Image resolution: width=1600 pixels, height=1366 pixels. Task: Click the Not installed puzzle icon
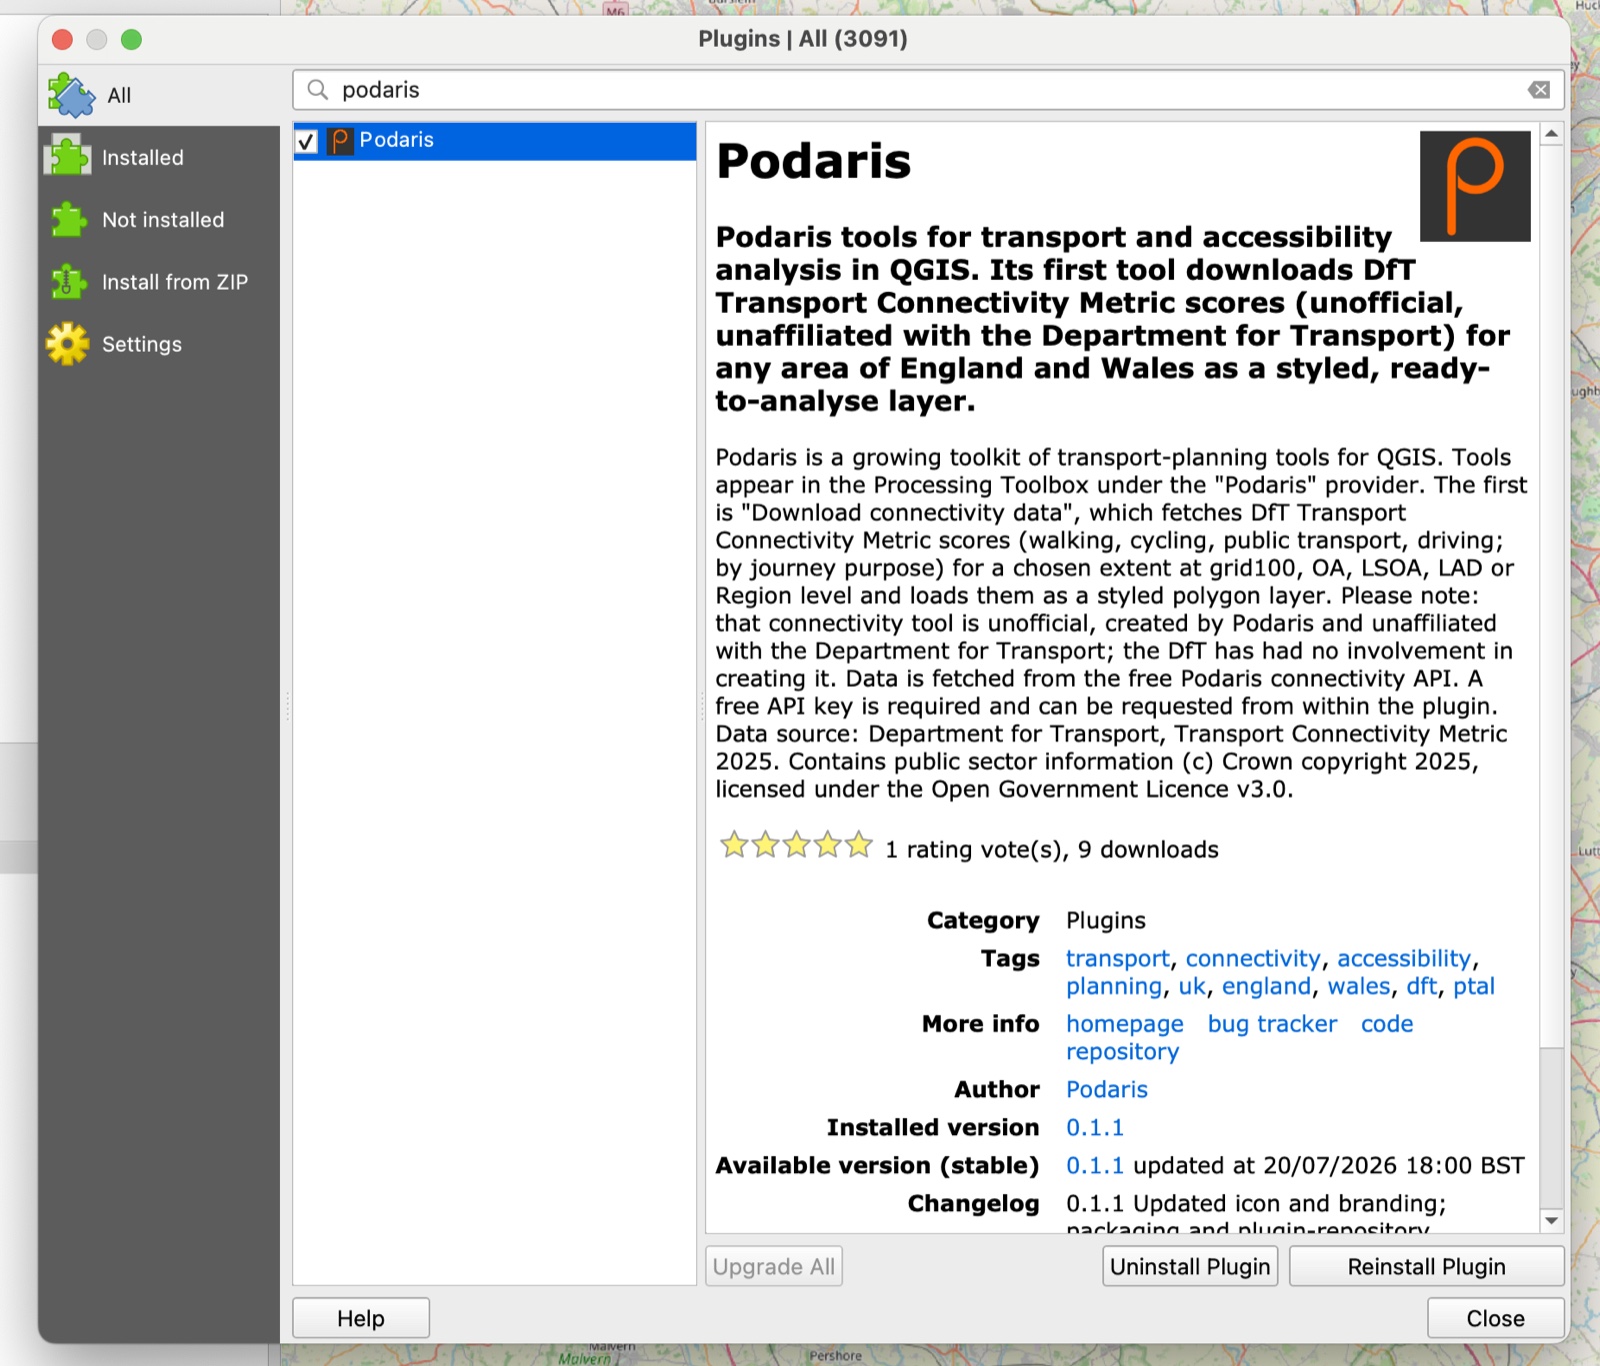click(68, 219)
